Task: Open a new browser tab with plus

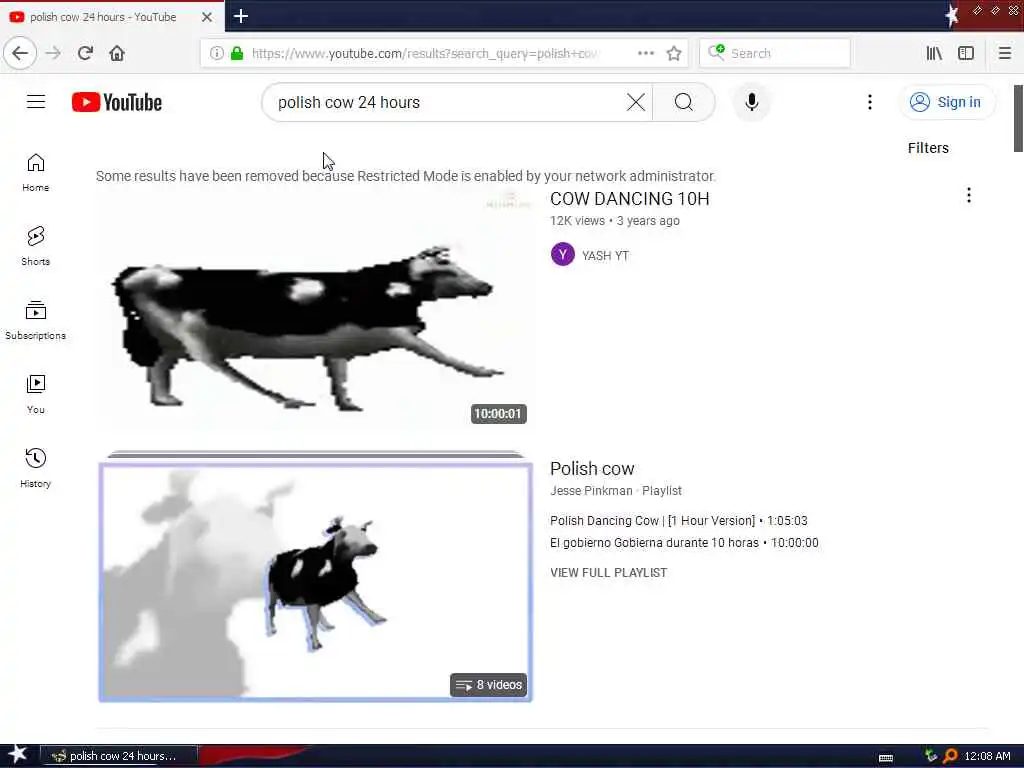Action: (240, 16)
